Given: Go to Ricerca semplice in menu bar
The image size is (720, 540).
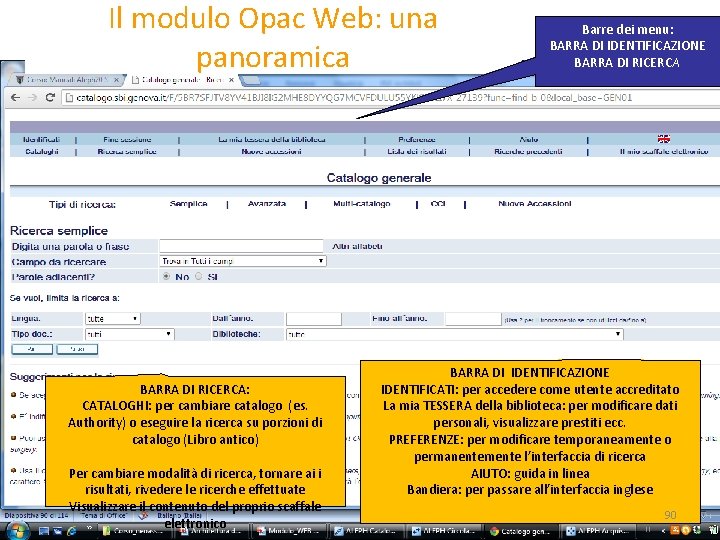Looking at the screenshot, I should pos(127,151).
